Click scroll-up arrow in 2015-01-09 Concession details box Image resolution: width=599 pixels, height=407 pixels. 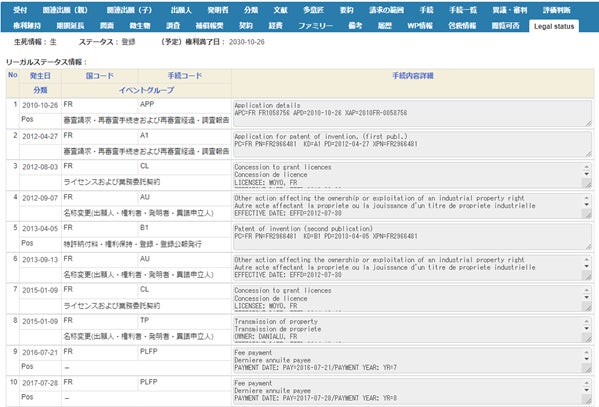click(x=586, y=290)
